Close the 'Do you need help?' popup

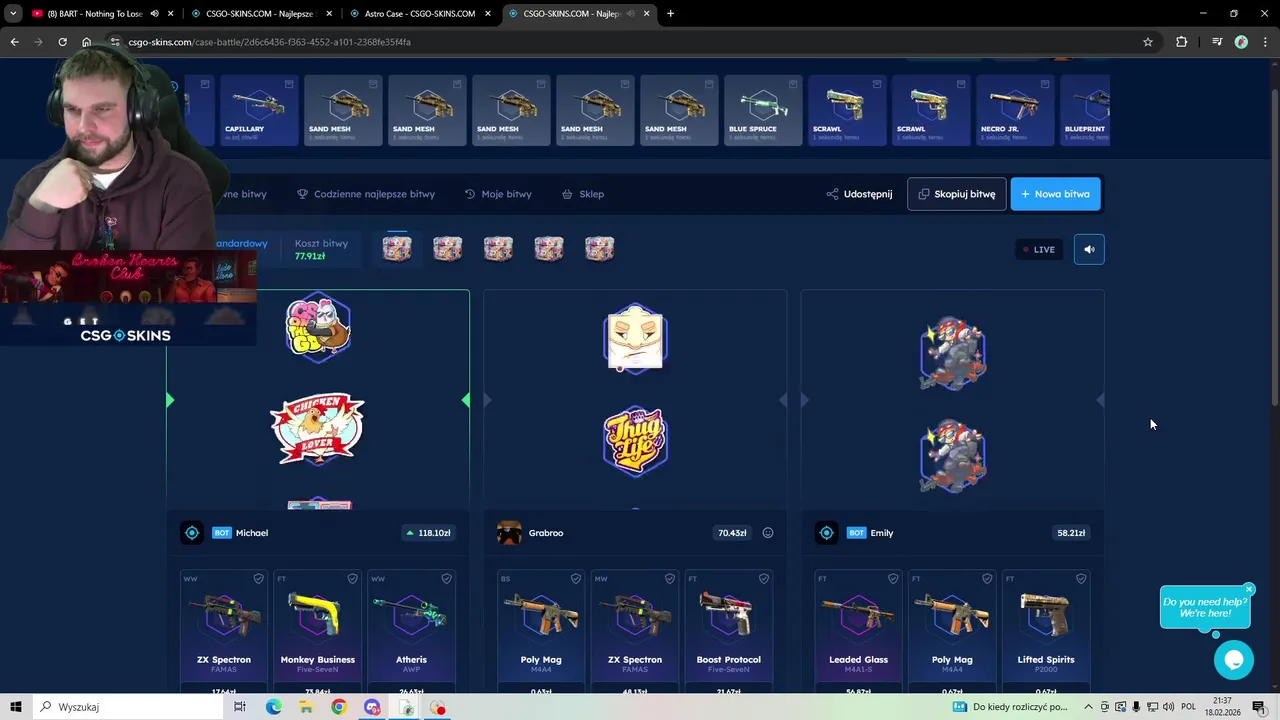pos(1249,589)
